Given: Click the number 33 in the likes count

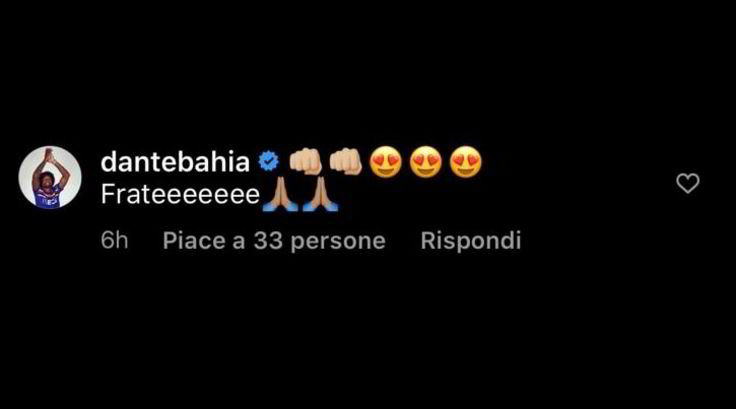Looking at the screenshot, I should pos(268,241).
